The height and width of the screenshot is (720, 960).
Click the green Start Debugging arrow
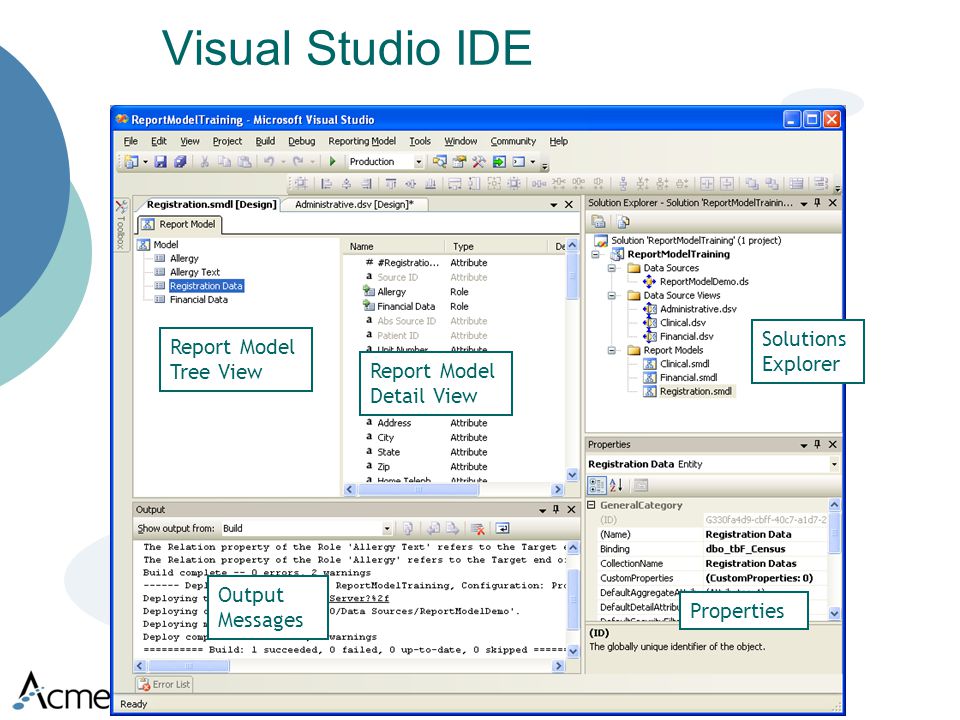pyautogui.click(x=332, y=162)
